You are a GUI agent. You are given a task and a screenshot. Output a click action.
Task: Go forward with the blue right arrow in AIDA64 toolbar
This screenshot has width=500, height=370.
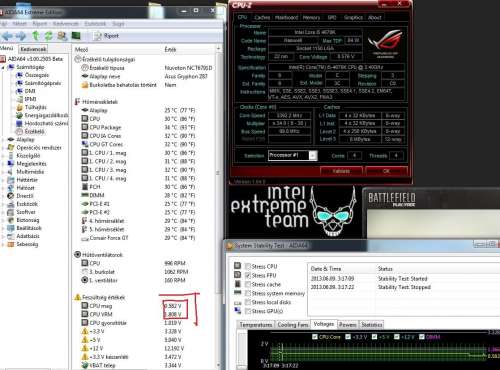[x=21, y=36]
